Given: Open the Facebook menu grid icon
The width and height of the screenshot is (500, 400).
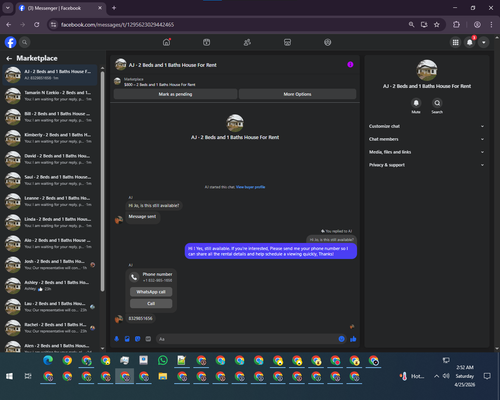Looking at the screenshot, I should 455,42.
